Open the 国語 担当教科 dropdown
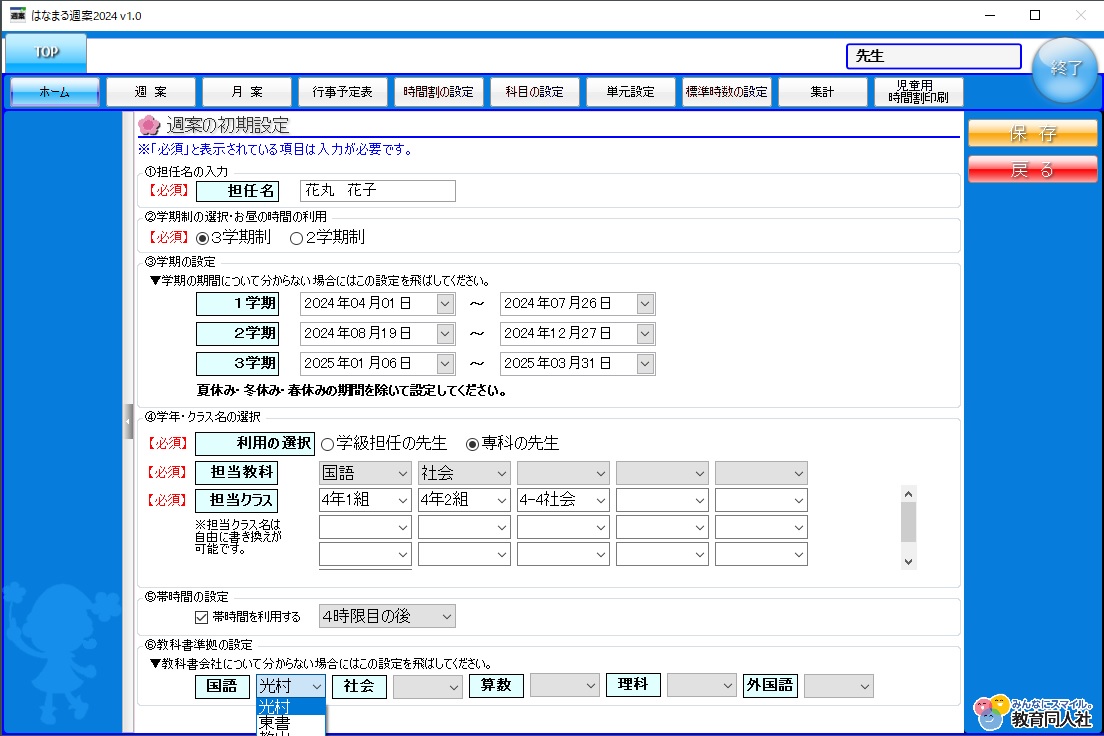Image resolution: width=1104 pixels, height=736 pixels. click(365, 473)
